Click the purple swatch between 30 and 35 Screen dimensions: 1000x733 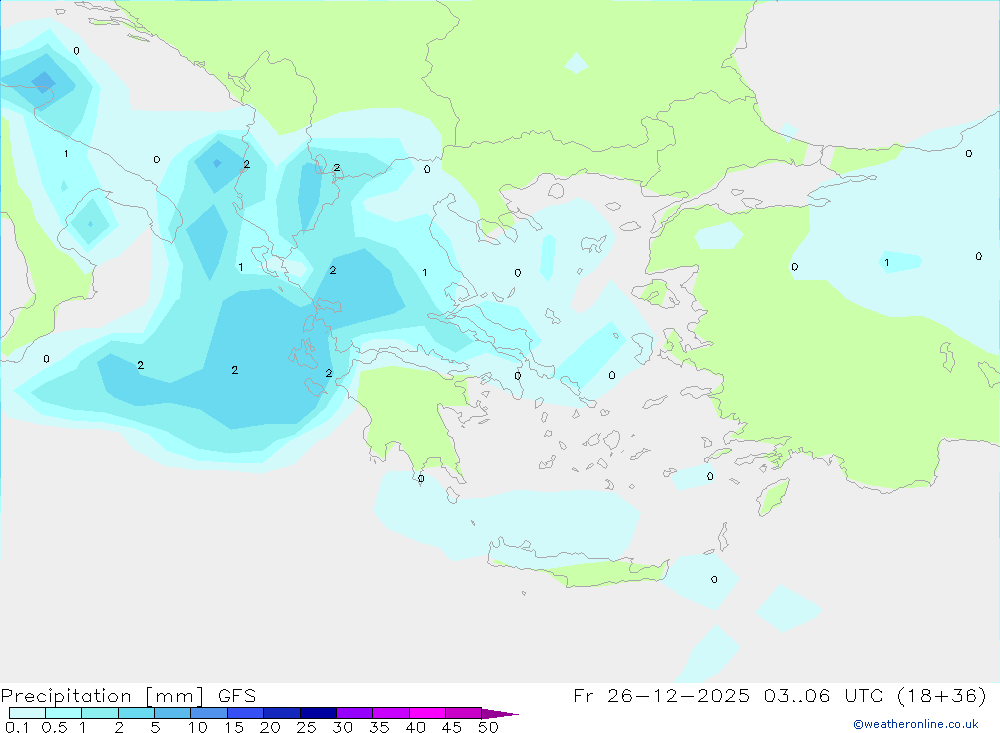coord(354,713)
